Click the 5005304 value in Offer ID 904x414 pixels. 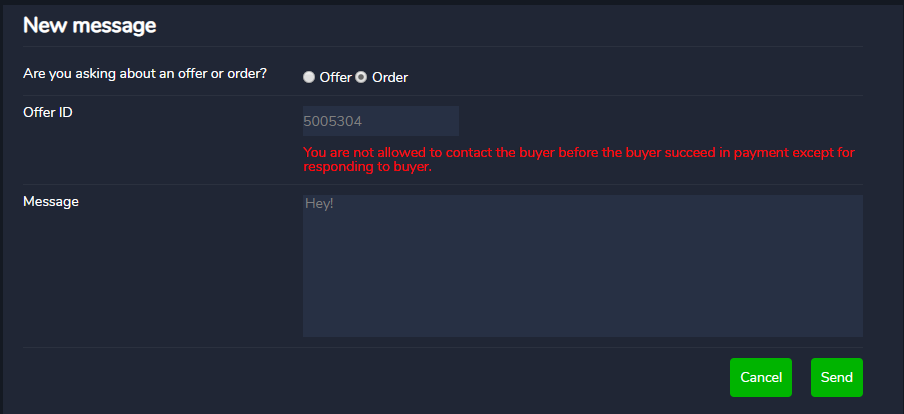[x=333, y=122]
